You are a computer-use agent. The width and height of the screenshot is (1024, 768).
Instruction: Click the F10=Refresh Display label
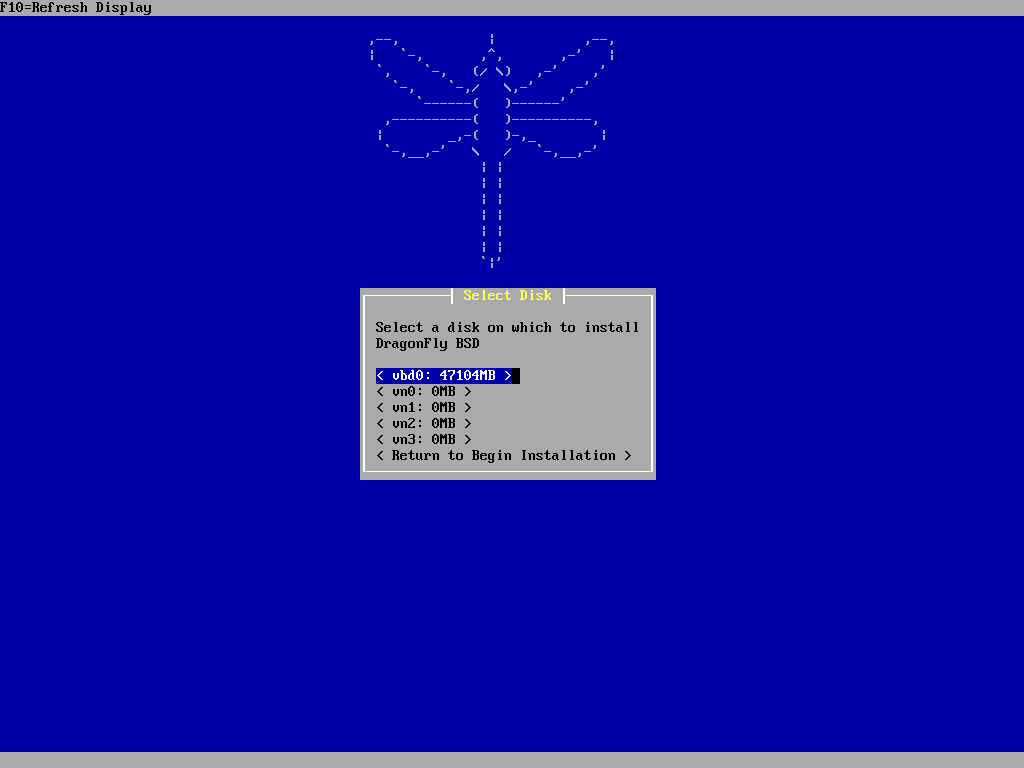(x=76, y=8)
